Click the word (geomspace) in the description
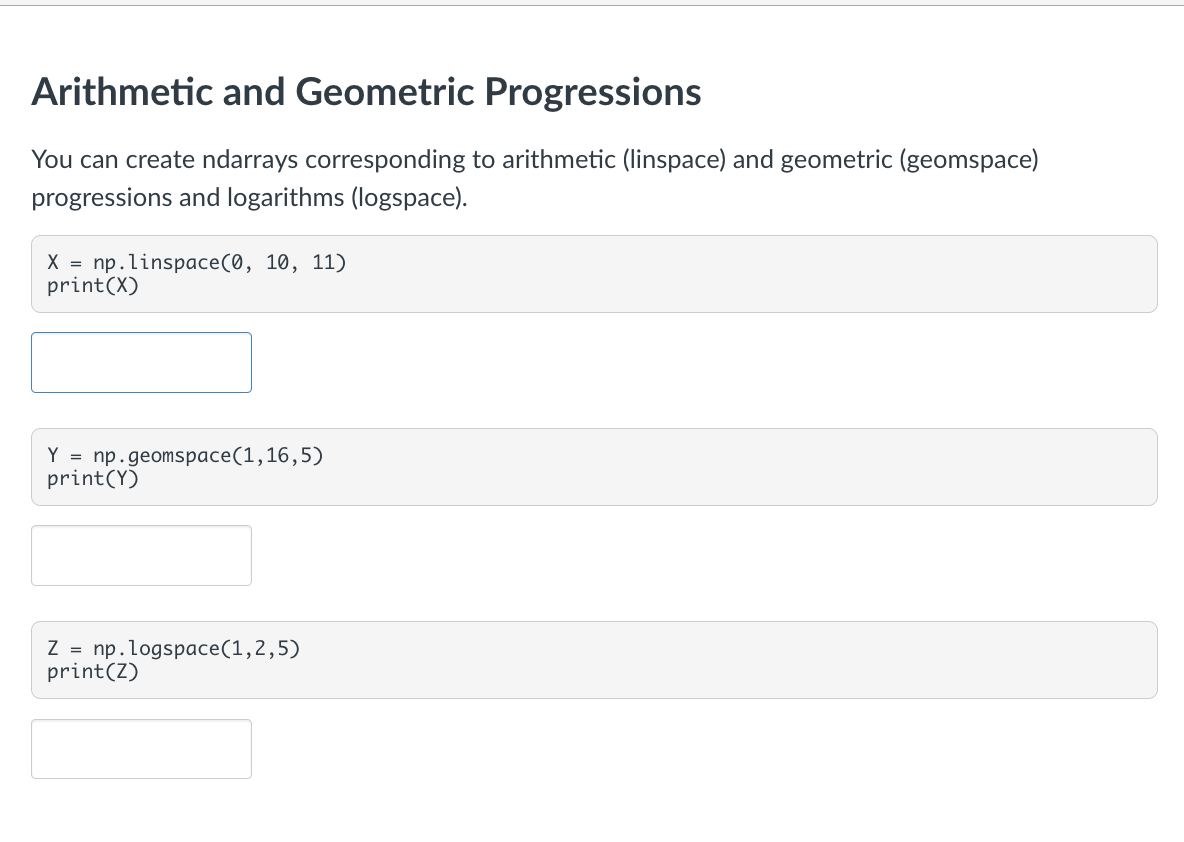This screenshot has width=1184, height=842. pos(969,159)
